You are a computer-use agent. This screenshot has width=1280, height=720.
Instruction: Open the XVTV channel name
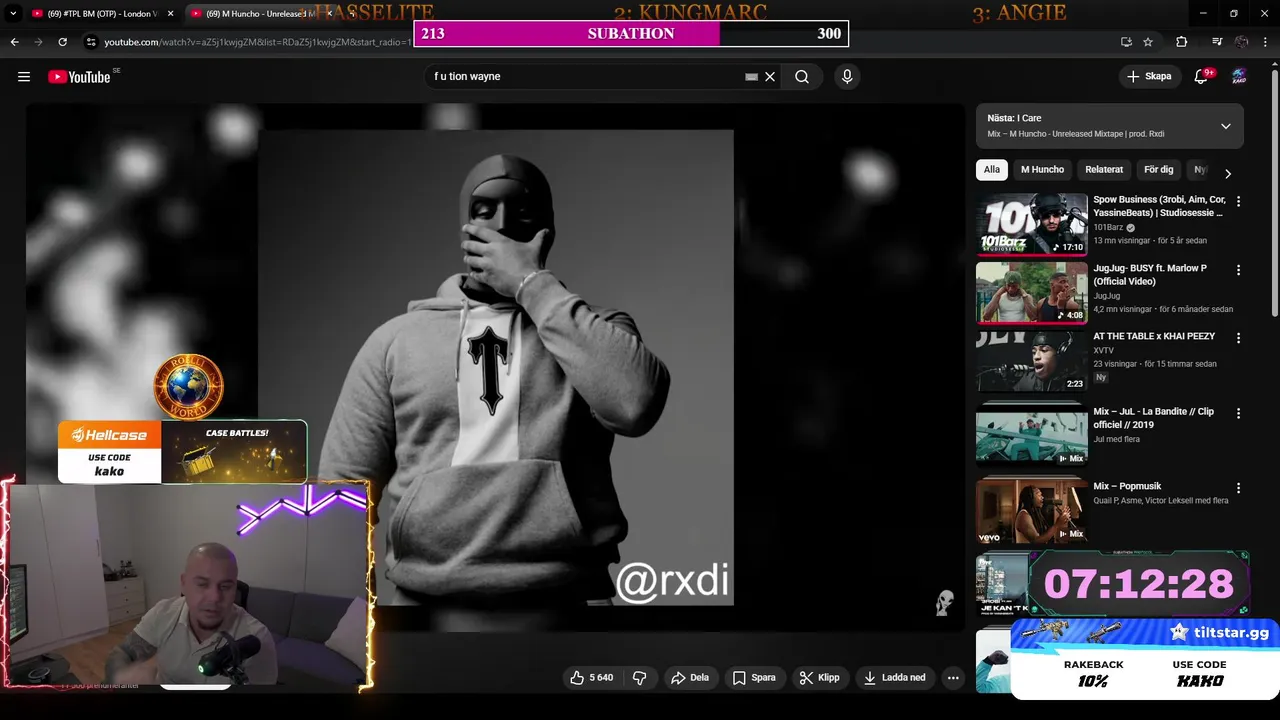coord(1104,350)
